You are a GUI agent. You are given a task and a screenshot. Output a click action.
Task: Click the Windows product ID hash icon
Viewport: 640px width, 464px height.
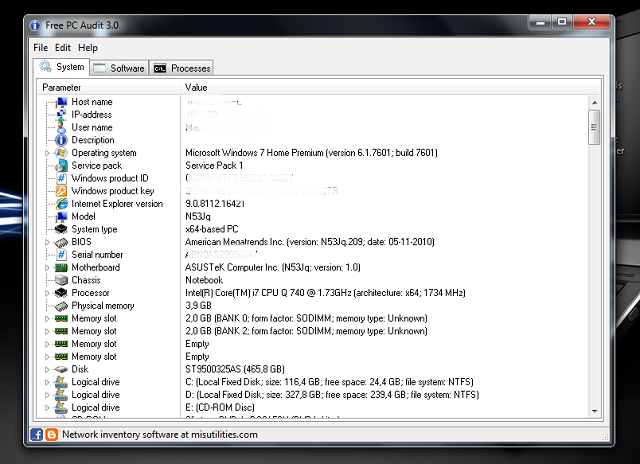[x=61, y=178]
